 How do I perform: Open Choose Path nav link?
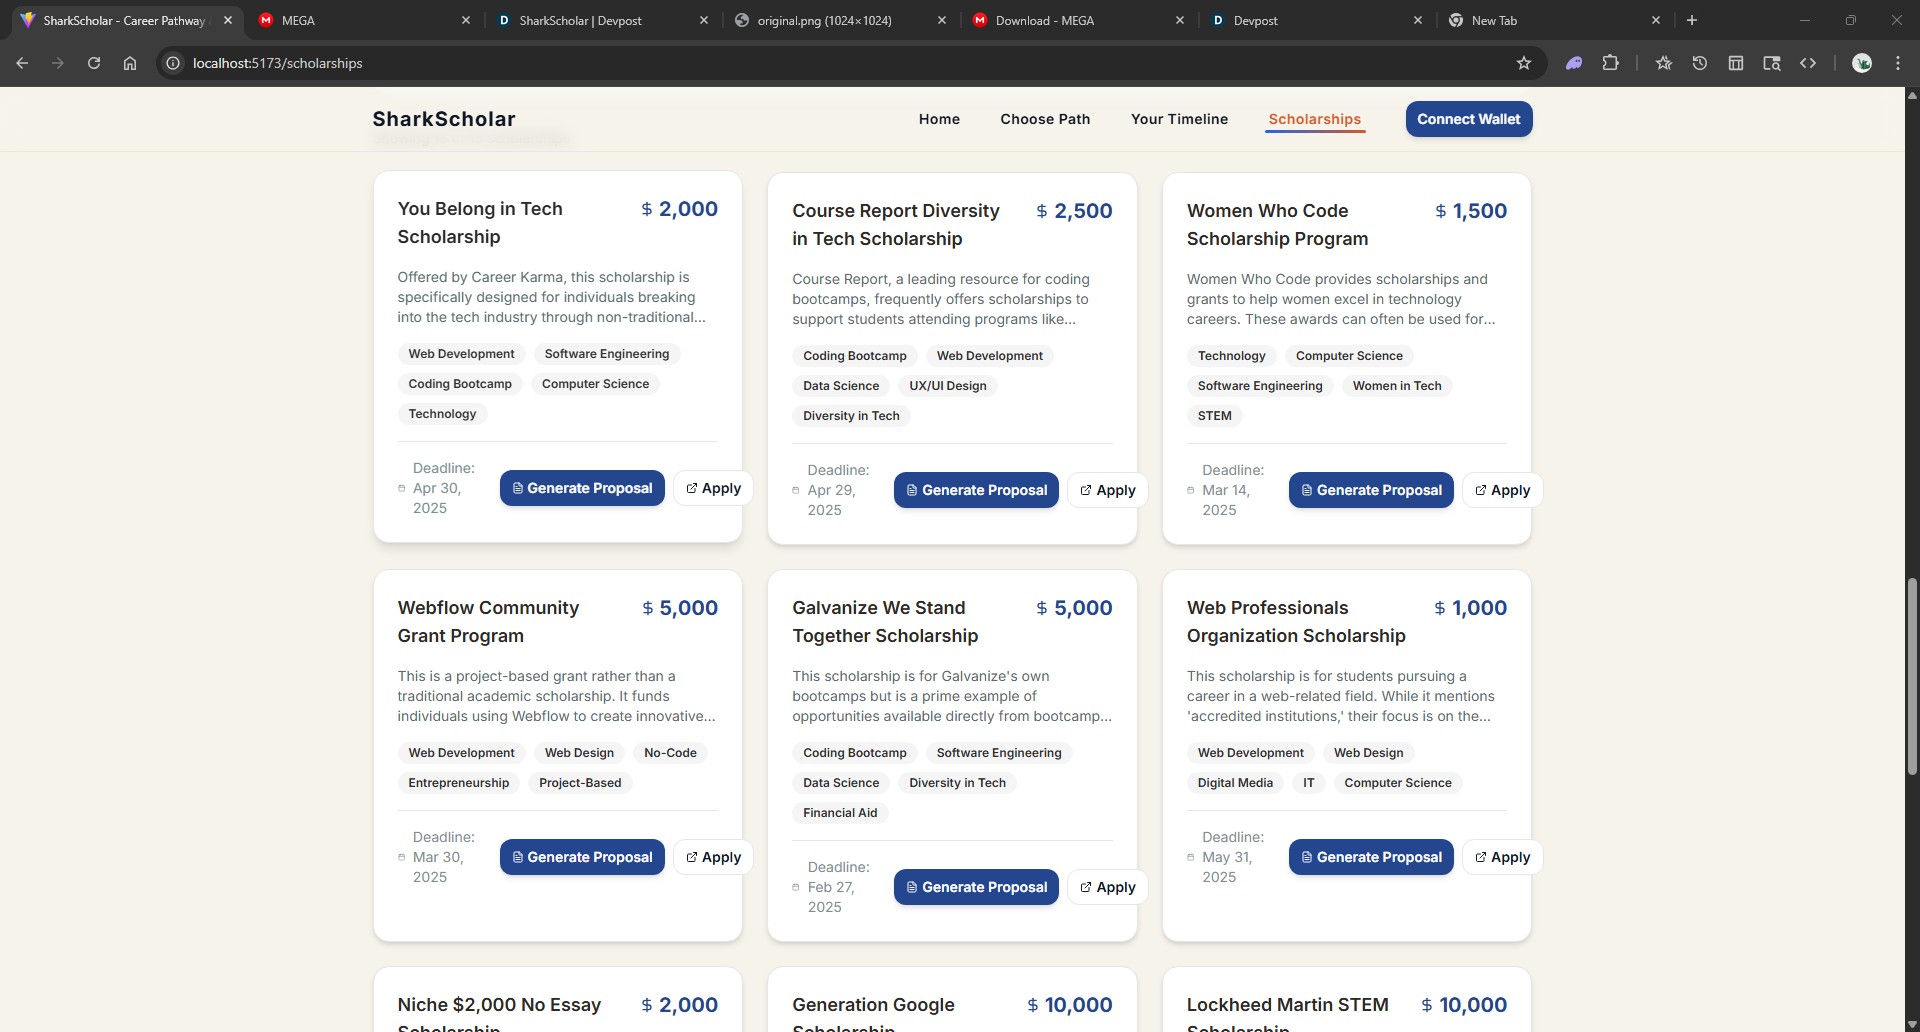[x=1045, y=119]
